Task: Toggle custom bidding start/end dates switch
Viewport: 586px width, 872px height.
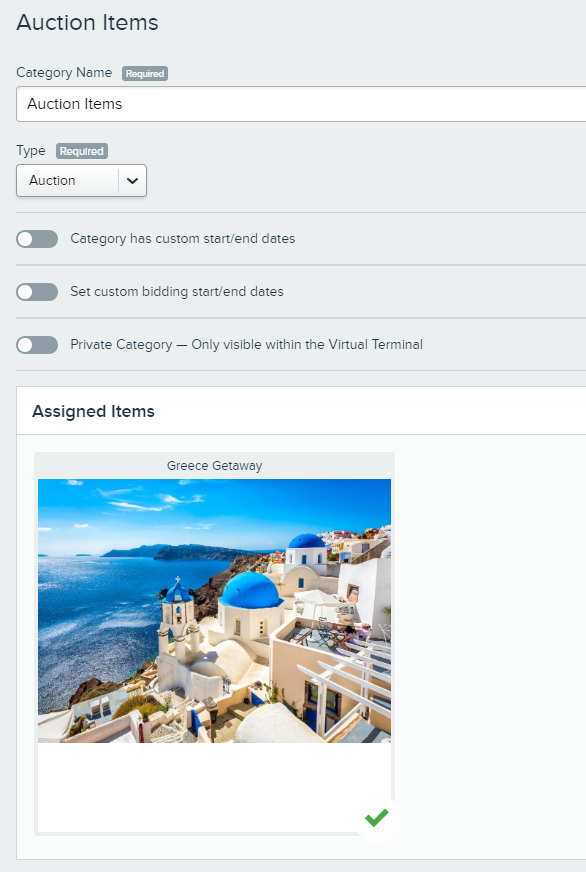Action: click(x=37, y=292)
